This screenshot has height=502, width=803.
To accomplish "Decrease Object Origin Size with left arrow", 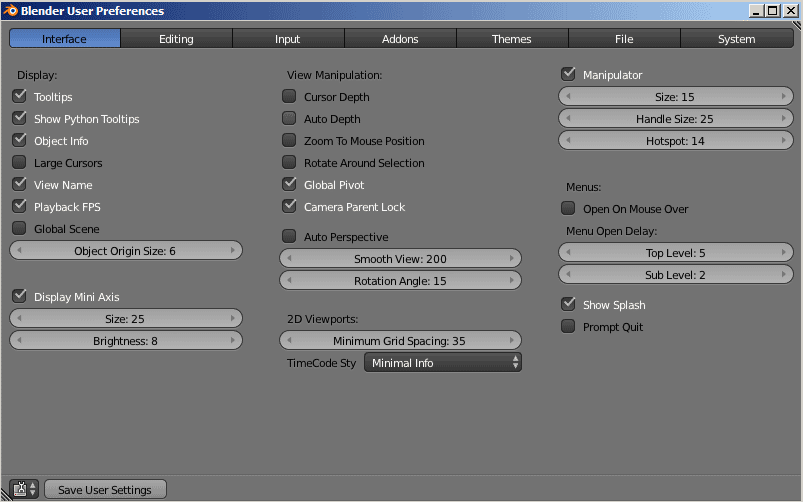I will (x=19, y=250).
